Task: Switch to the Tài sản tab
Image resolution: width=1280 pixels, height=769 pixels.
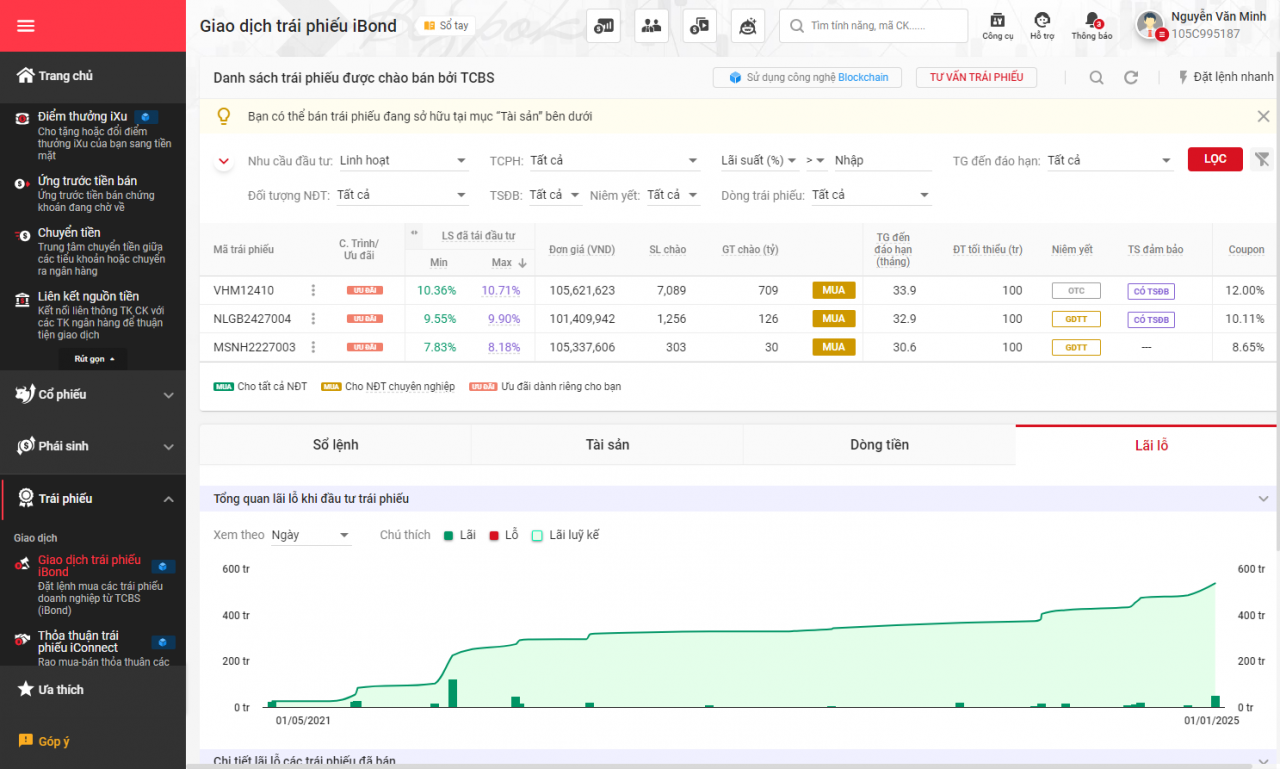Action: coord(607,444)
